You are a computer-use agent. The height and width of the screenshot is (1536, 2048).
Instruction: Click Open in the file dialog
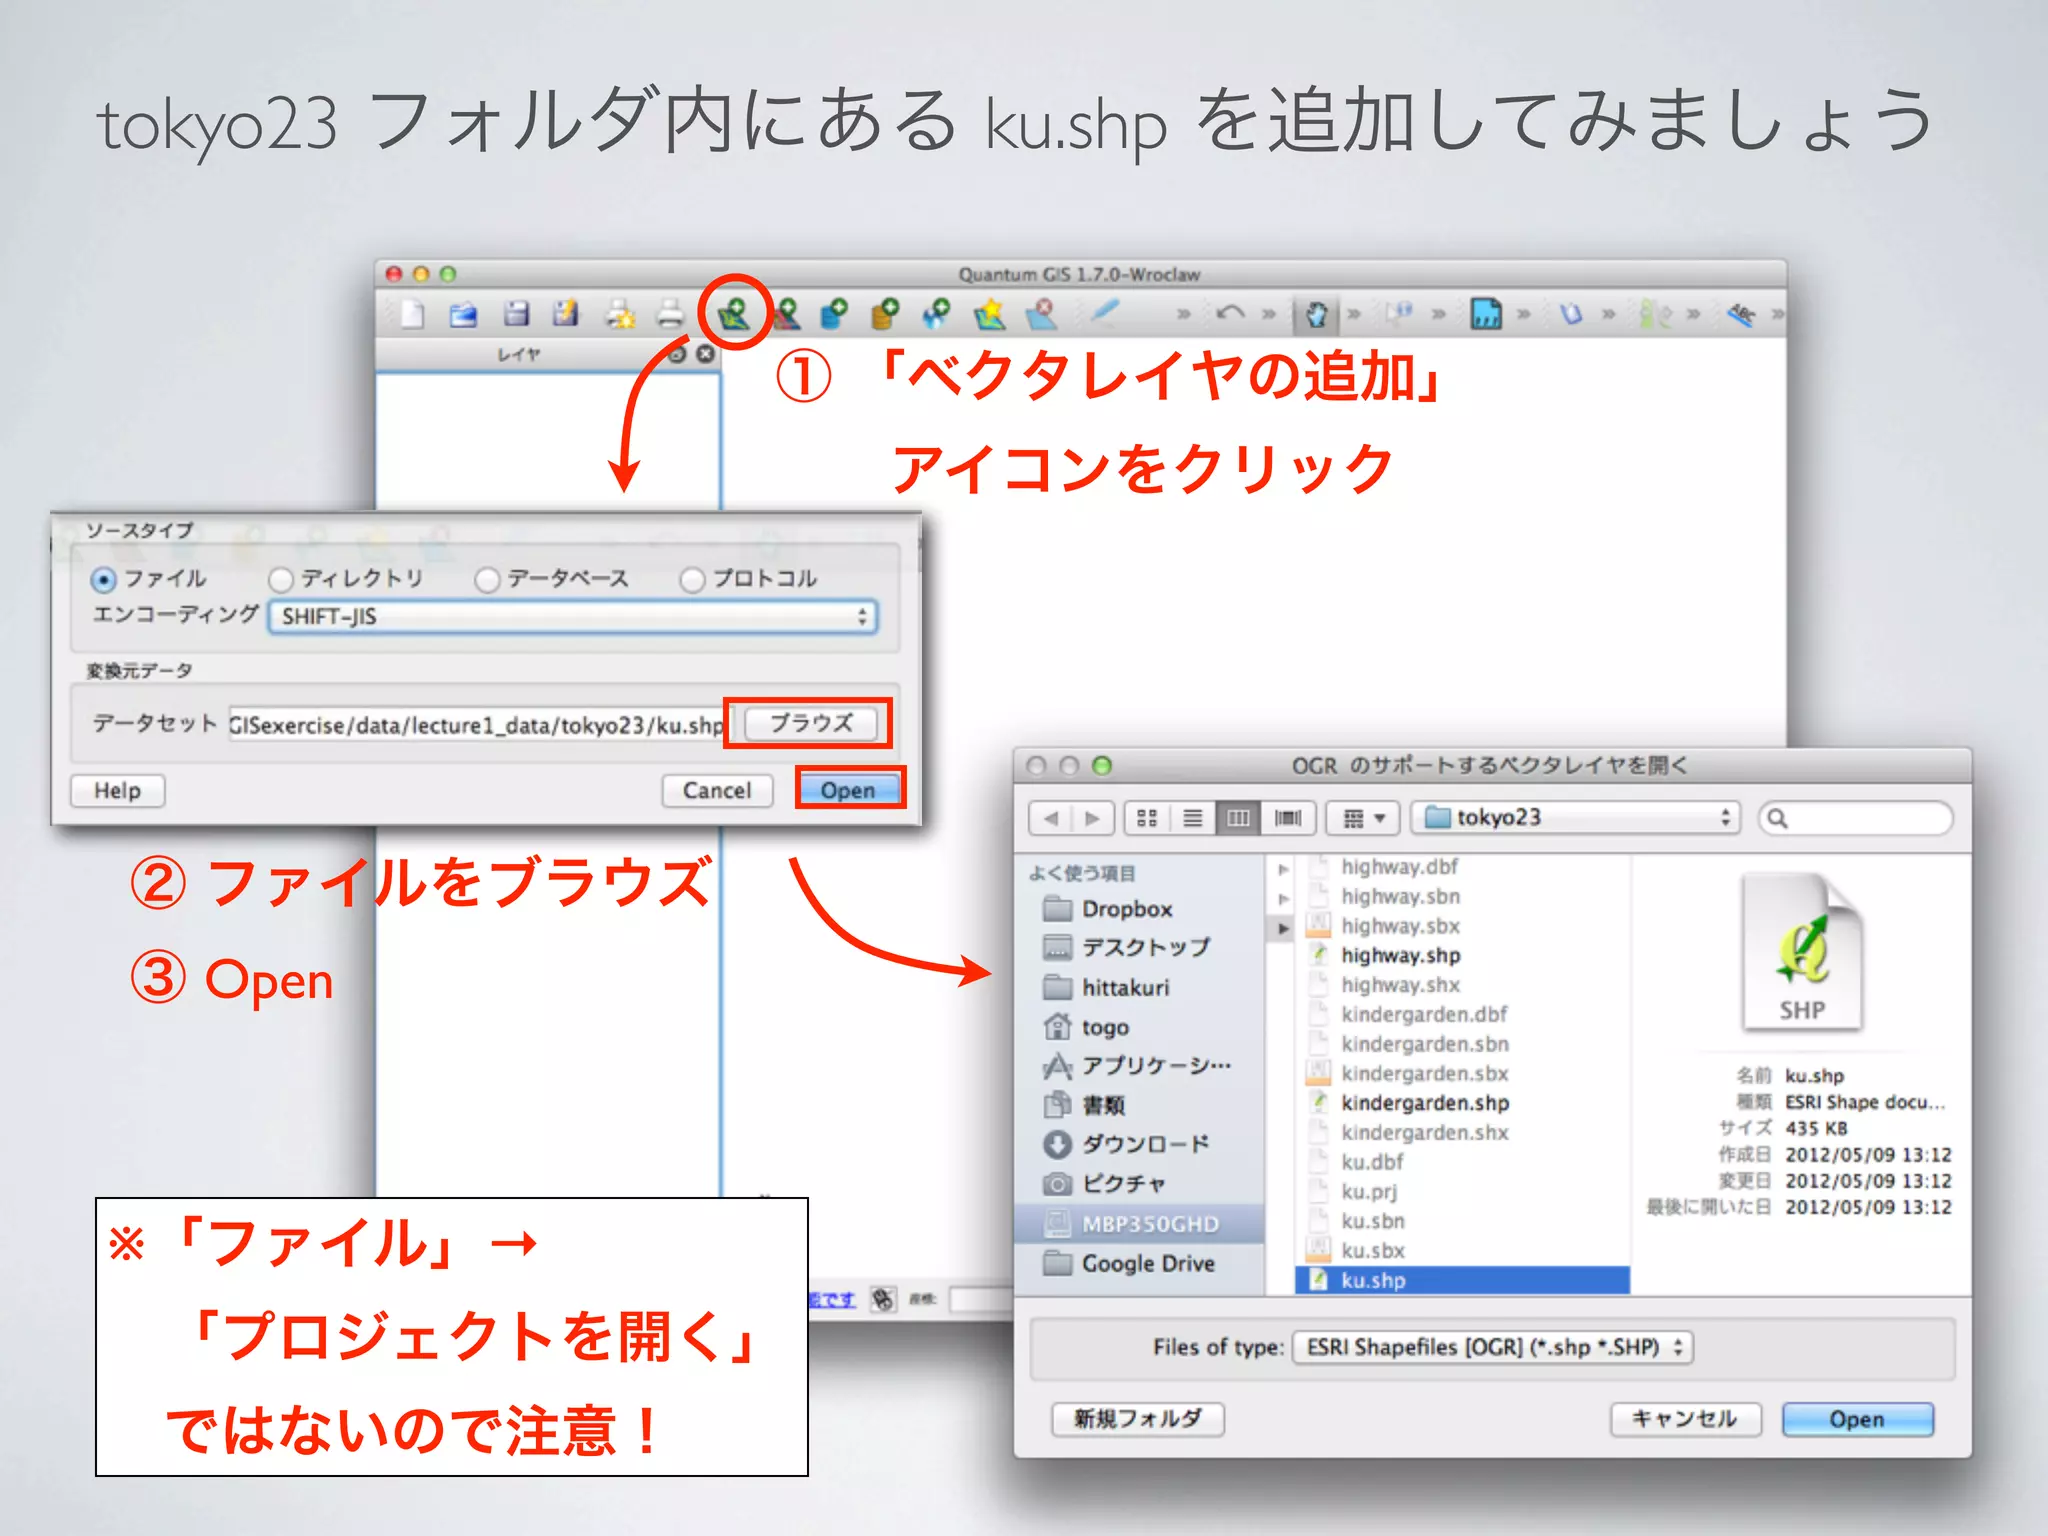1856,1419
